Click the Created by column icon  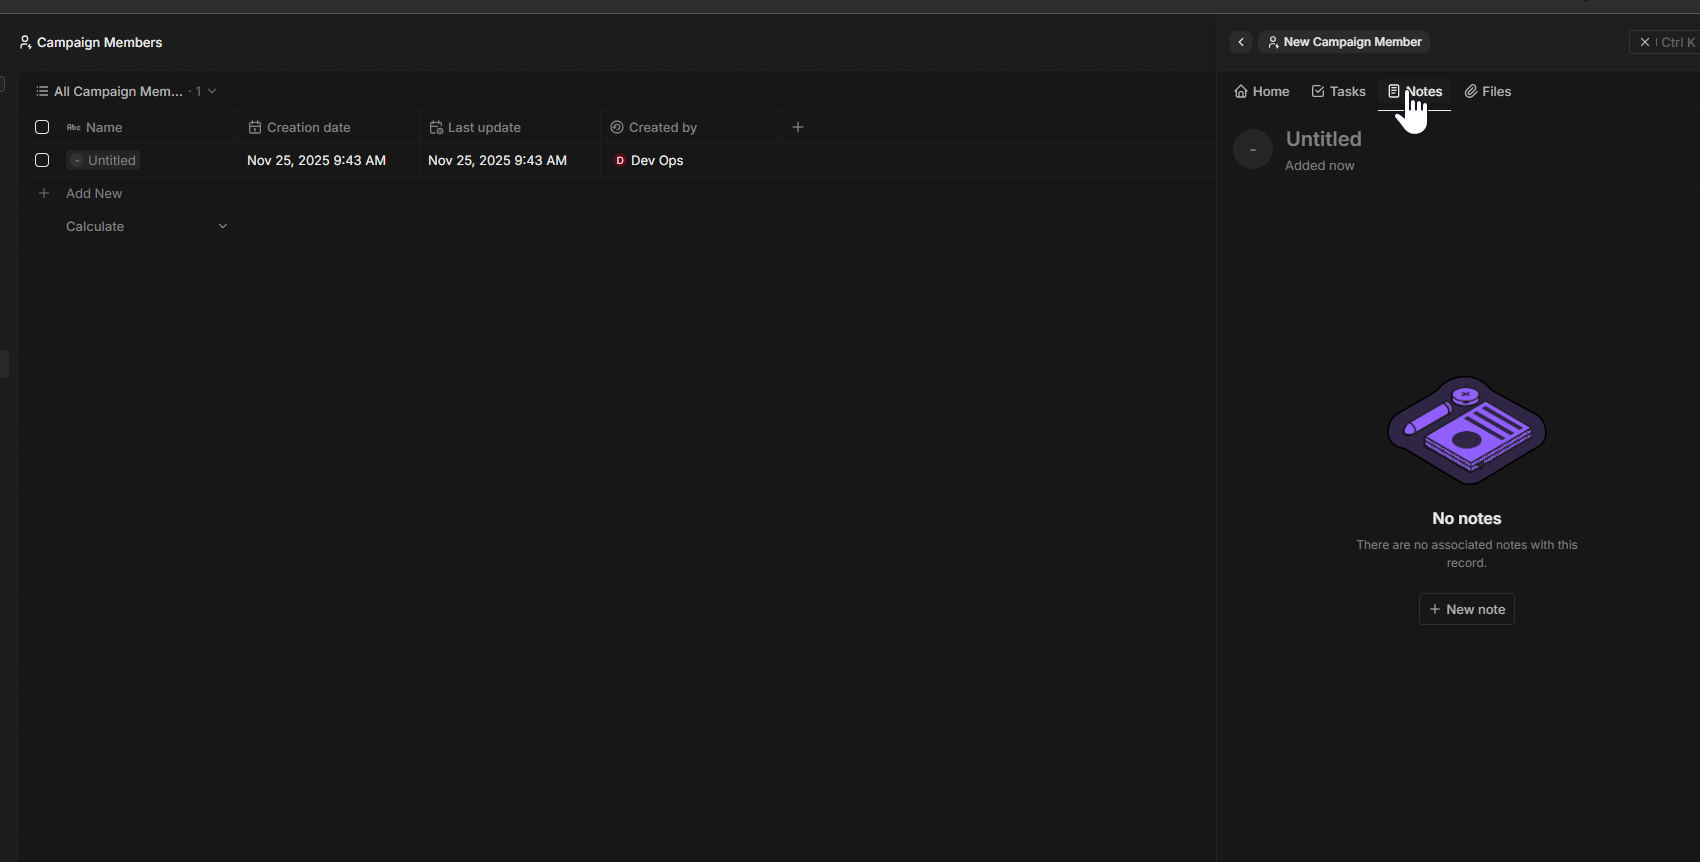point(617,127)
